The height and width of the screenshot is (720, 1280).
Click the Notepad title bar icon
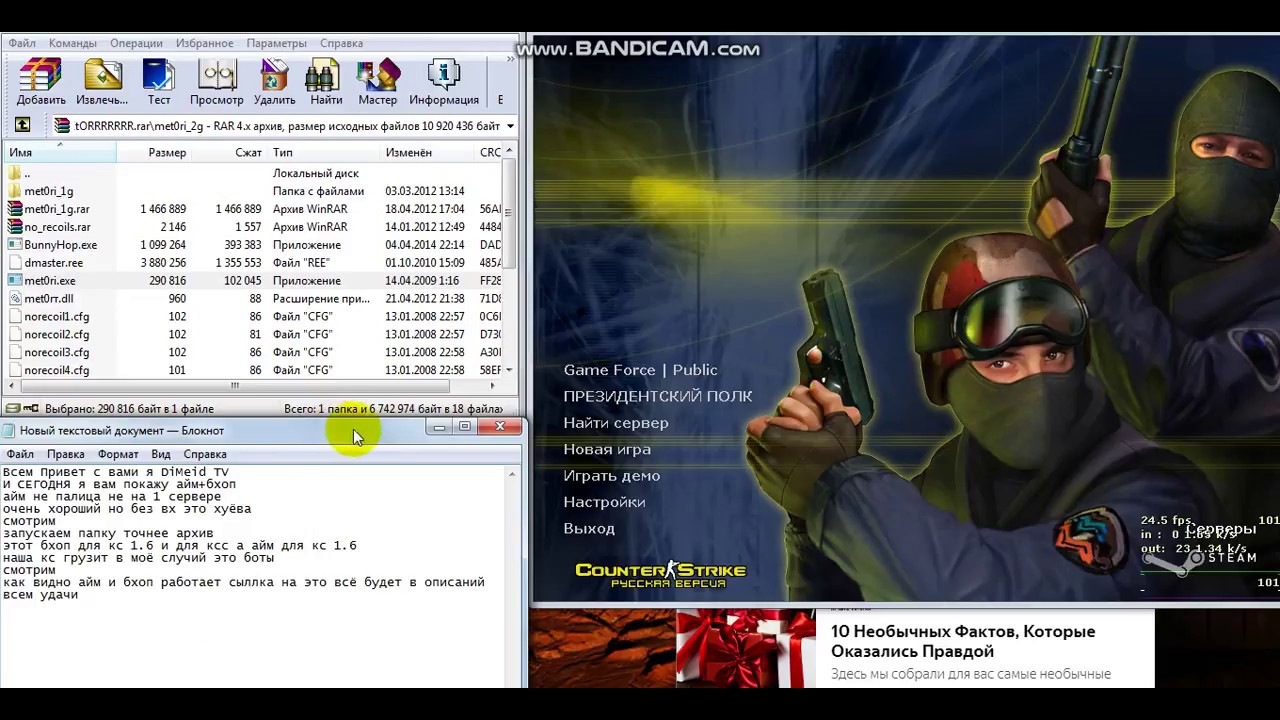[x=9, y=431]
